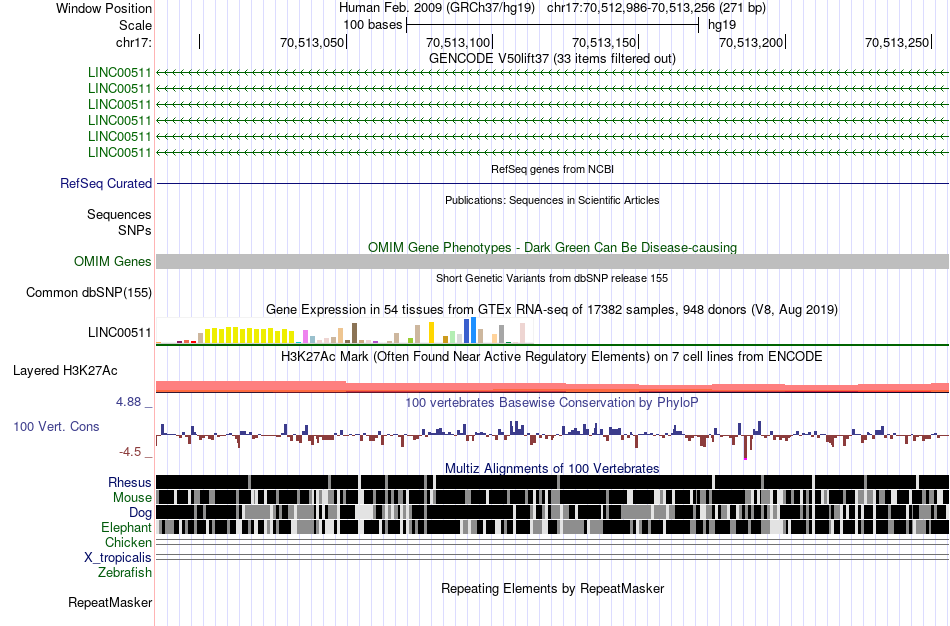
Task: Click the hg19 label beside scale bar
Action: pos(722,25)
